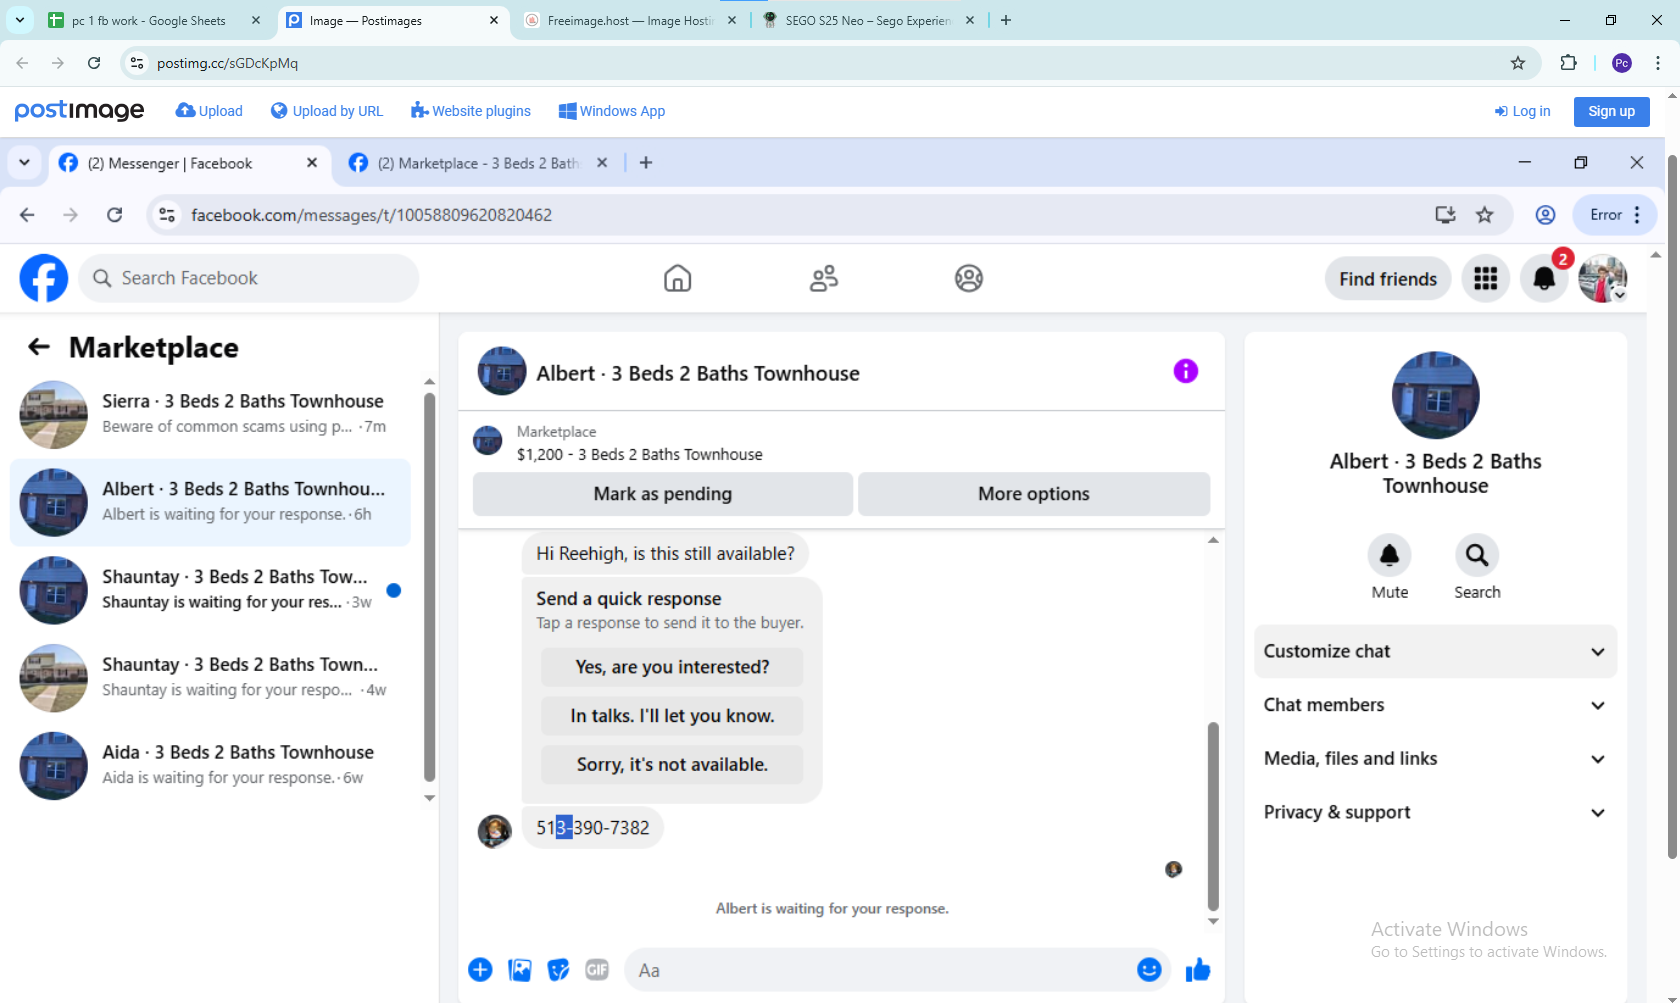Click the Search Facebook field
Viewport: 1680px width, 1003px height.
pyautogui.click(x=249, y=278)
